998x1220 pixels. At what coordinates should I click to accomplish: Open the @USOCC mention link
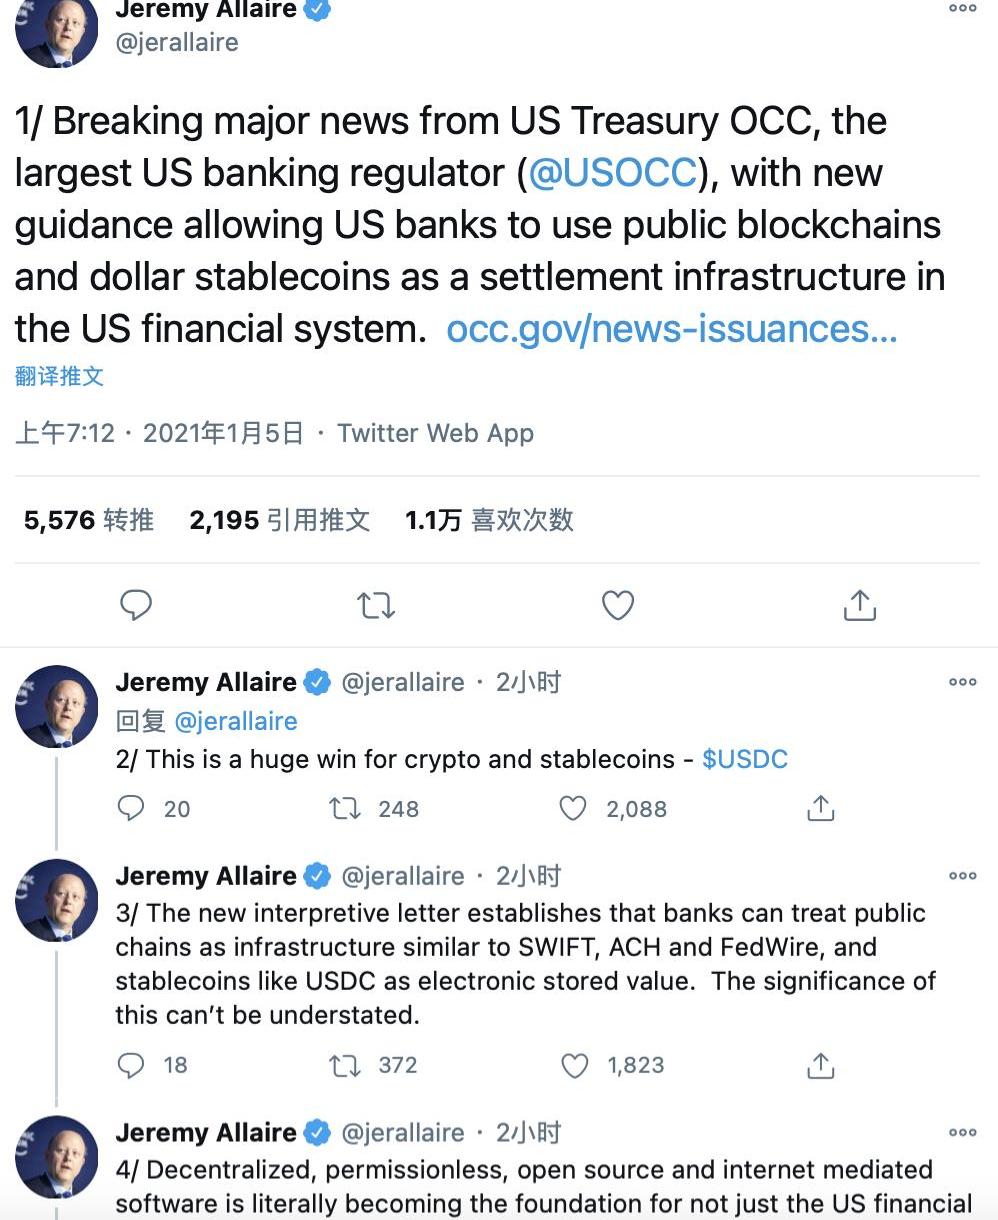click(x=612, y=173)
